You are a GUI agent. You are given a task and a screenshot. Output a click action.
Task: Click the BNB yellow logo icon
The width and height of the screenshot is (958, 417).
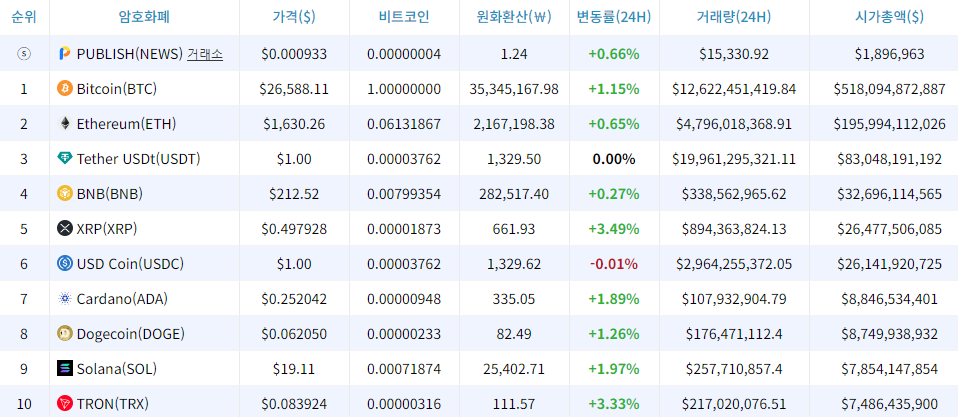64,194
